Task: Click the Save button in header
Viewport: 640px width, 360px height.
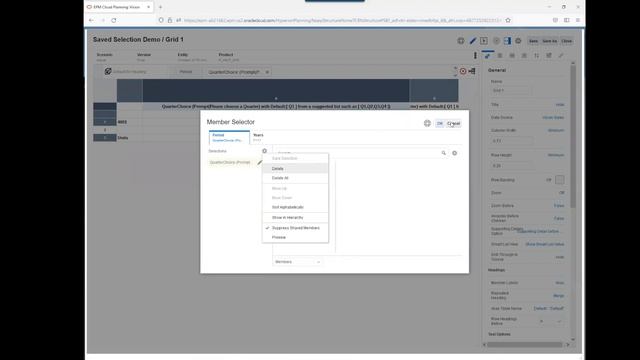Action: pyautogui.click(x=533, y=41)
